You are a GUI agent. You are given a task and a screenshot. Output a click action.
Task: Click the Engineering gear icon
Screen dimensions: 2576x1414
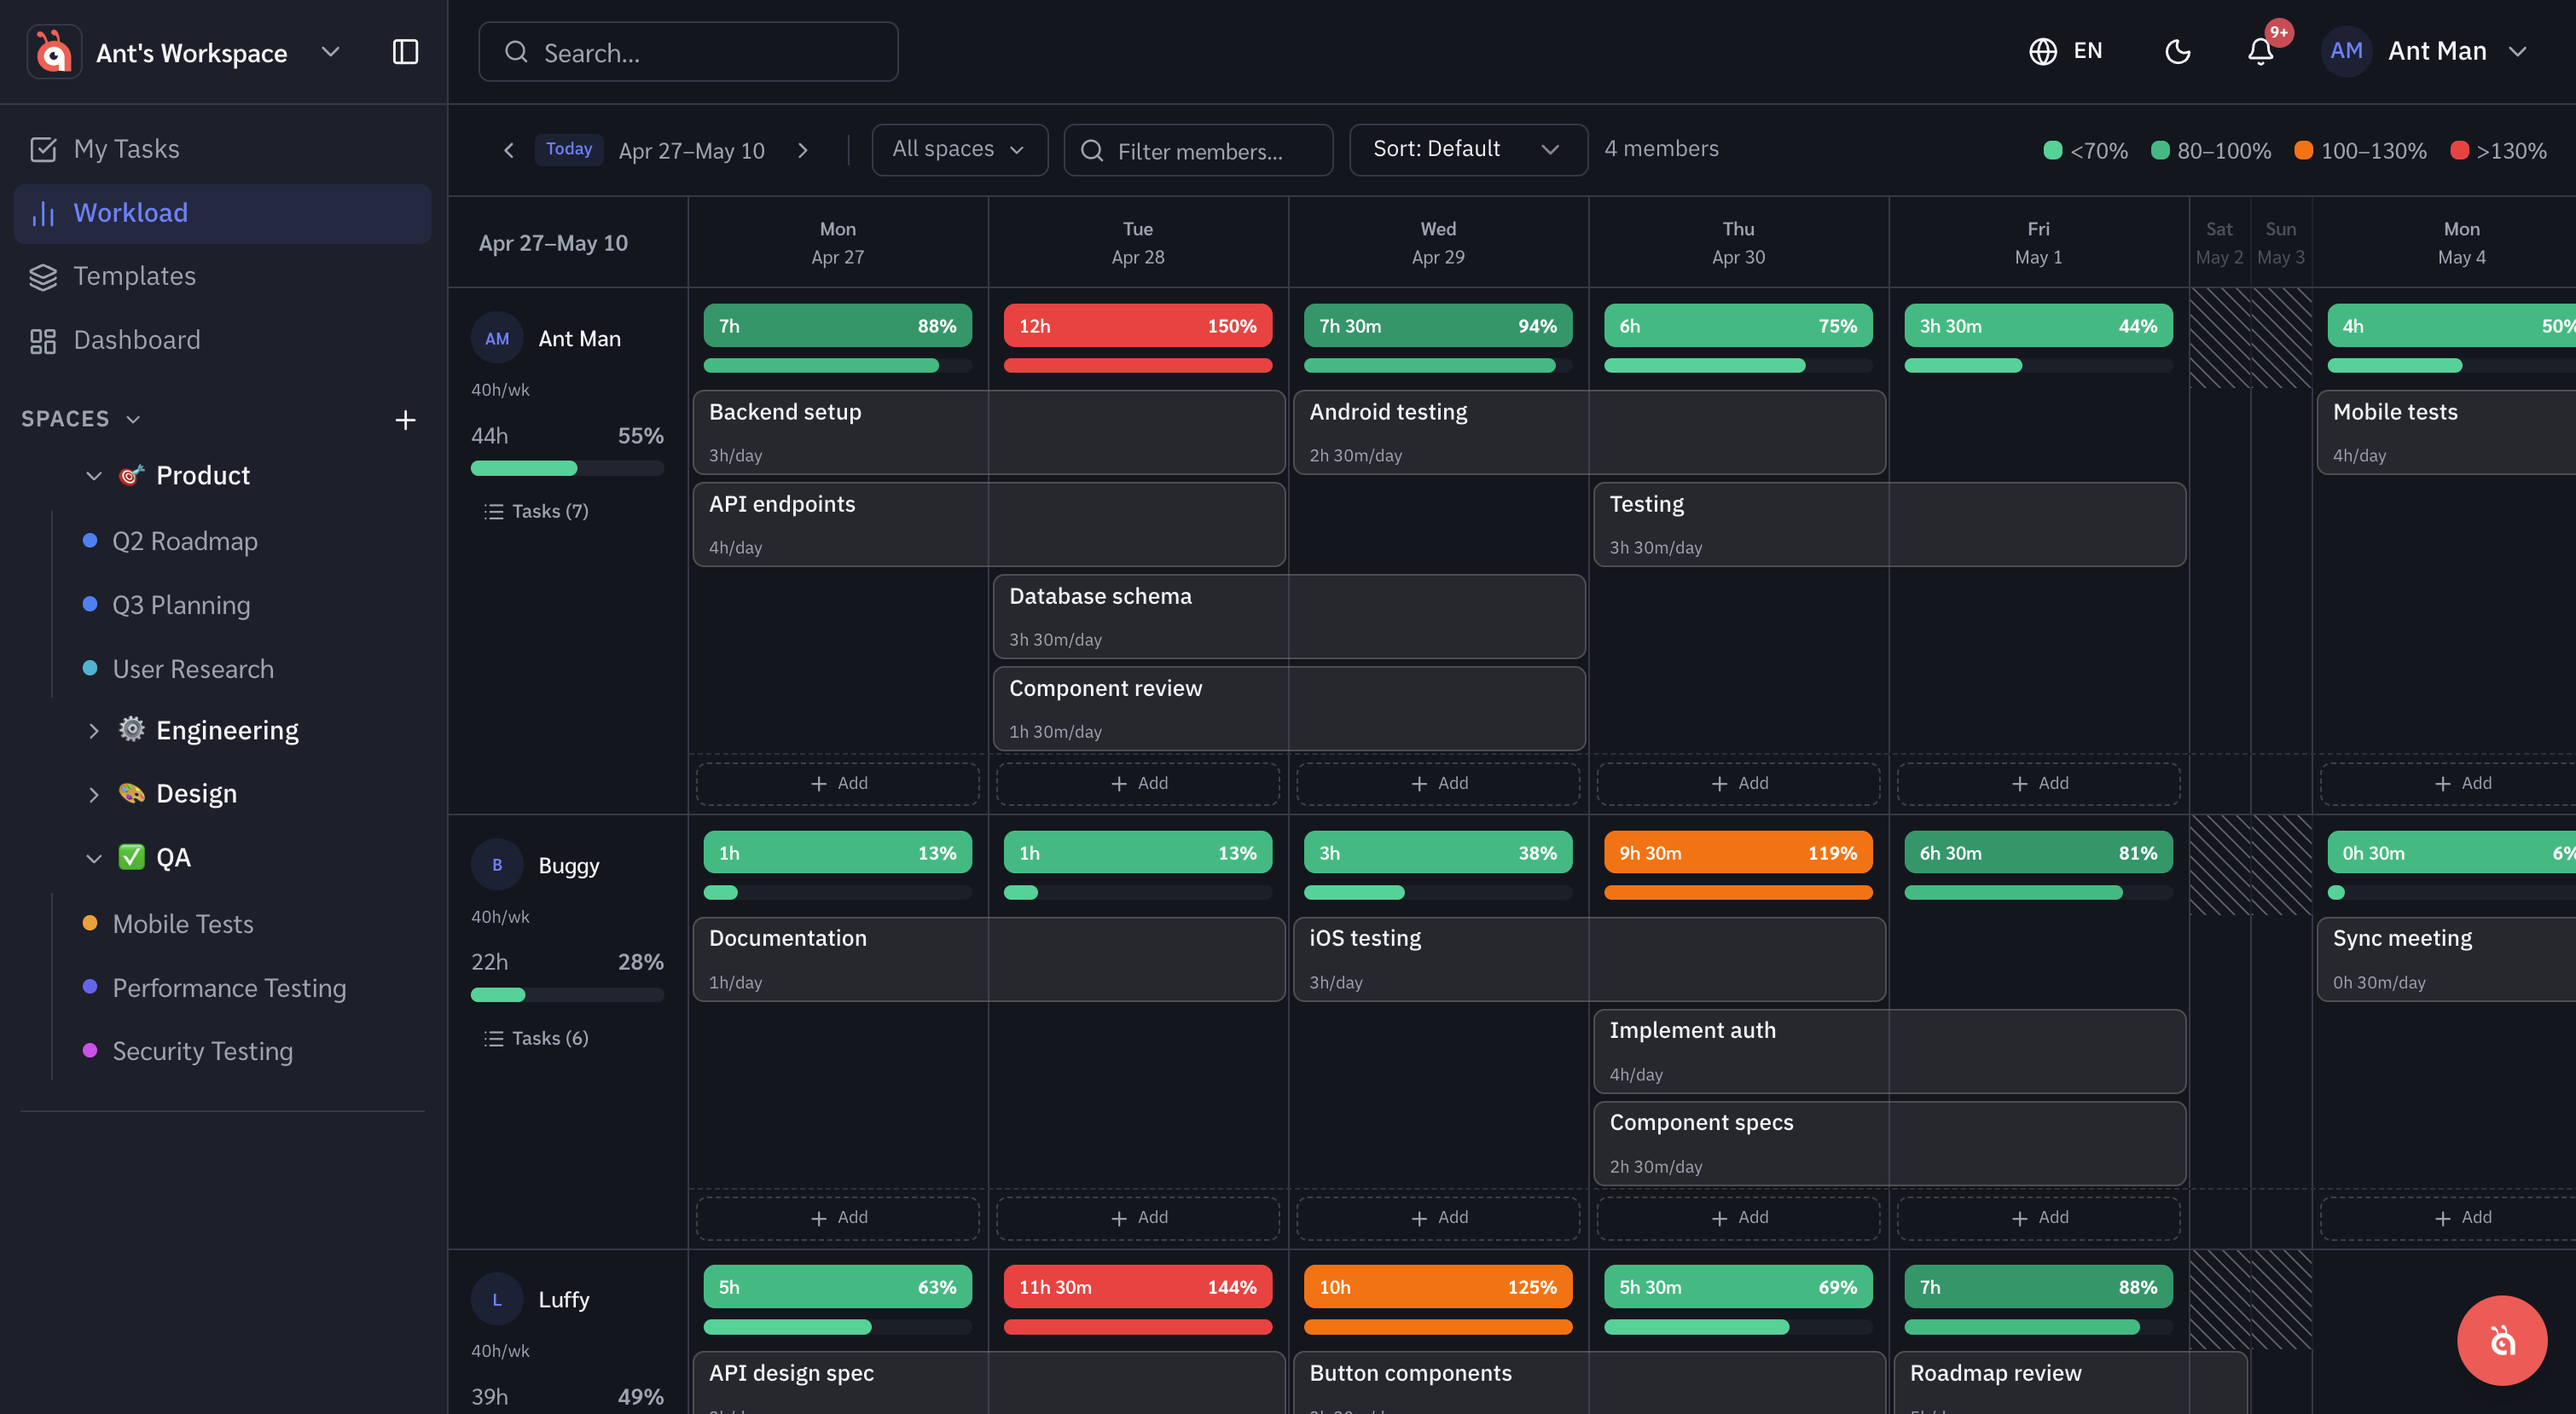(132, 730)
